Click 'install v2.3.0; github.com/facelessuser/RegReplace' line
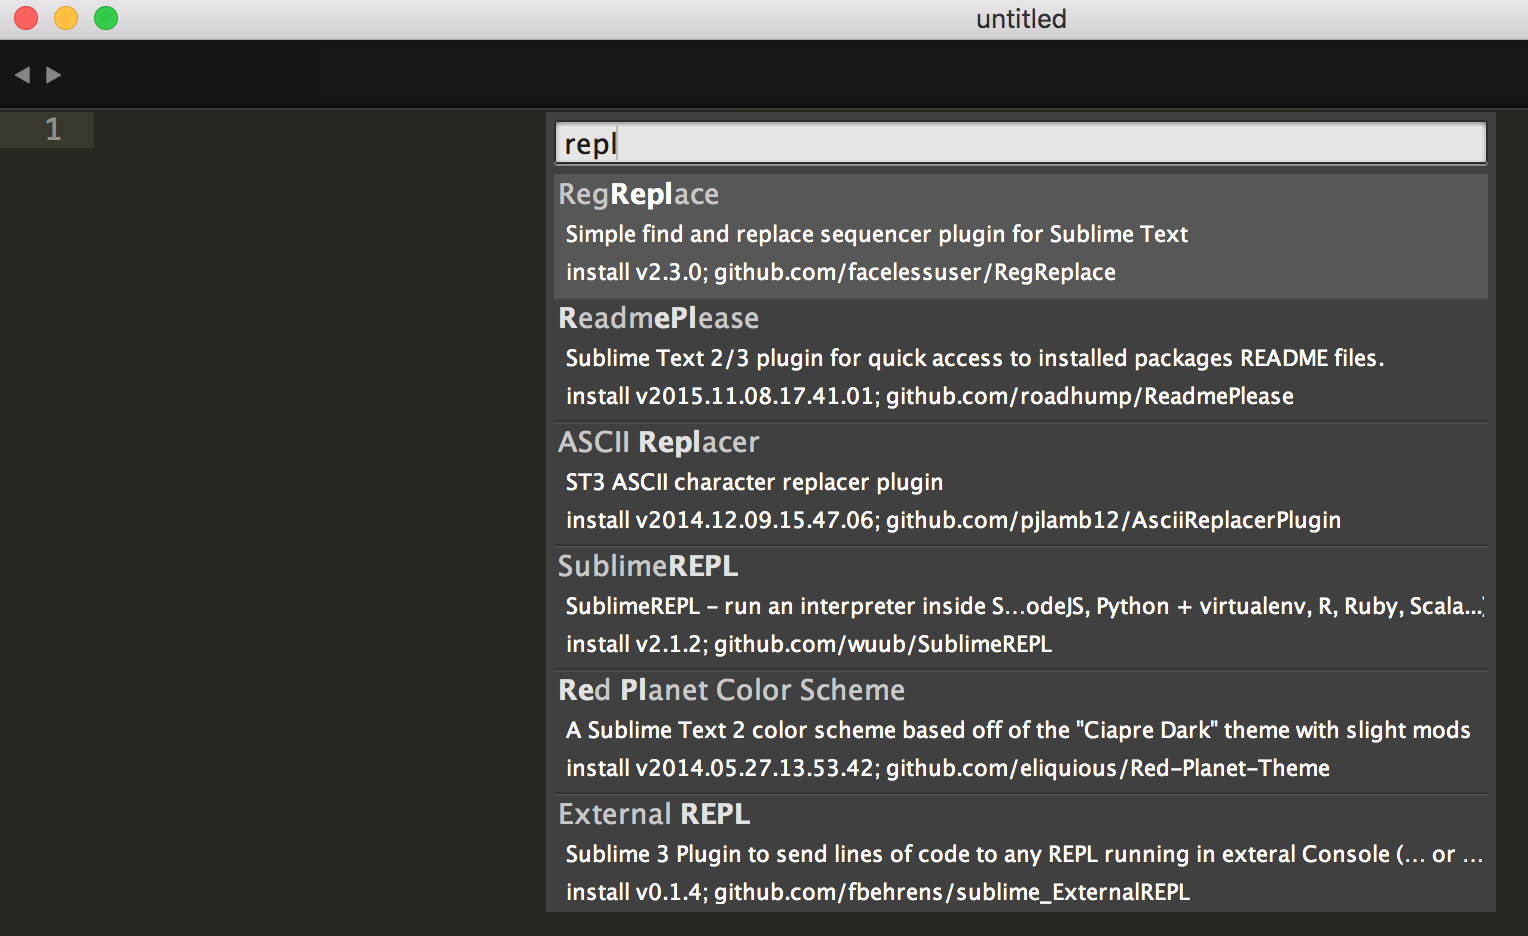Screen dimensions: 1528x936 [840, 272]
